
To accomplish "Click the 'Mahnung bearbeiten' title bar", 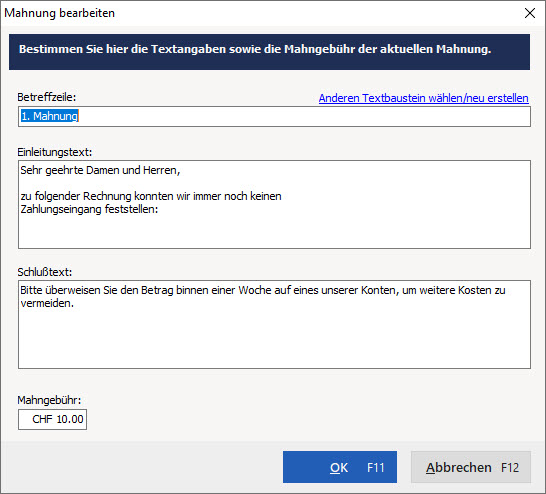I will [59, 13].
